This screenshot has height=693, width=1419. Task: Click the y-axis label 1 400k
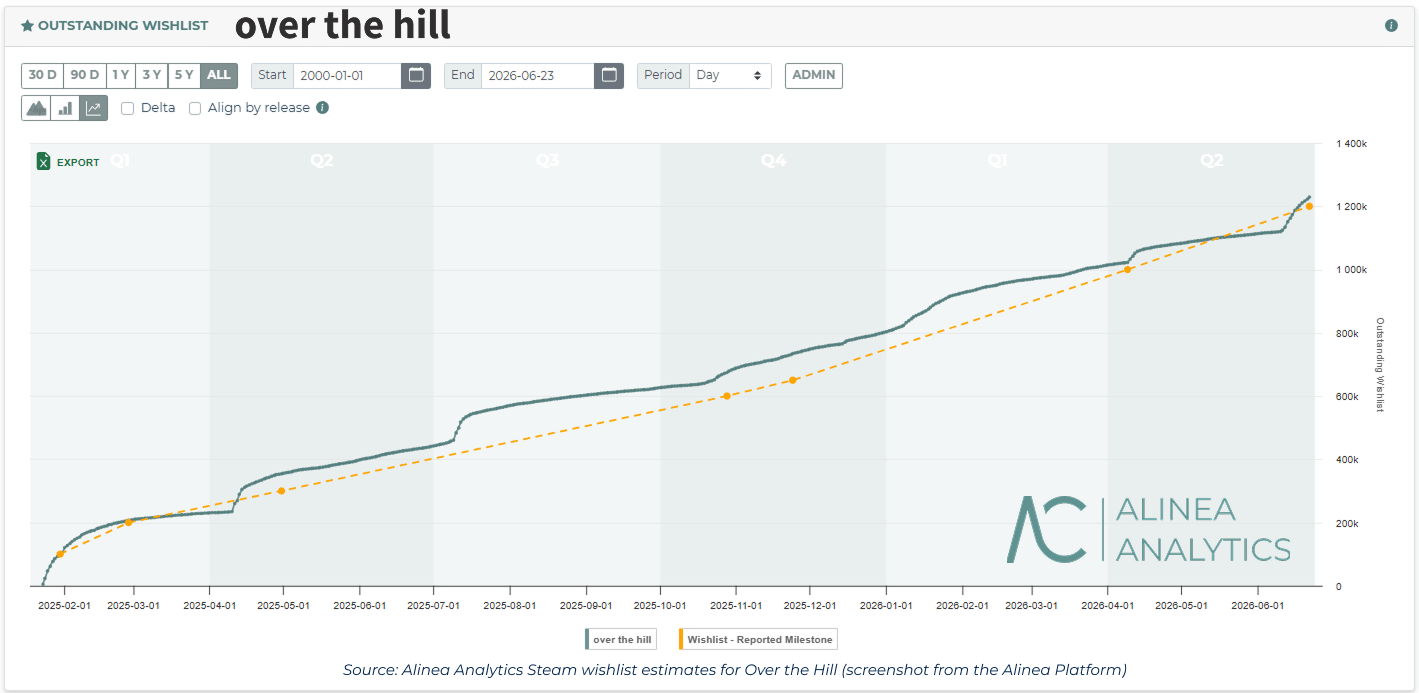[1352, 144]
